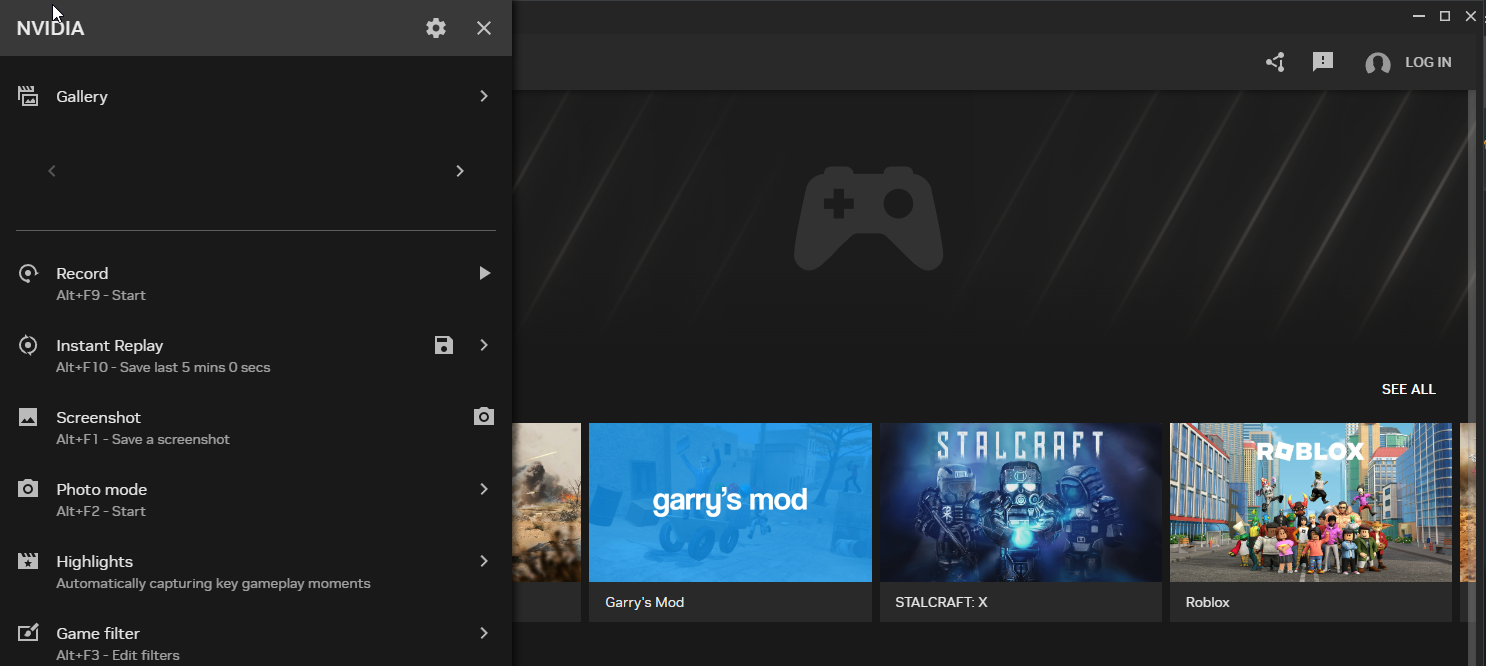Image resolution: width=1486 pixels, height=666 pixels.
Task: Open Photo mode menu item
Action: point(102,490)
